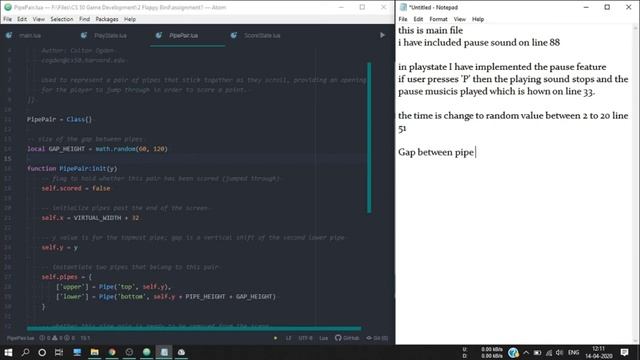Click the GitHub icon in Atom status bar
Image resolution: width=640 pixels, height=360 pixels.
[x=347, y=338]
